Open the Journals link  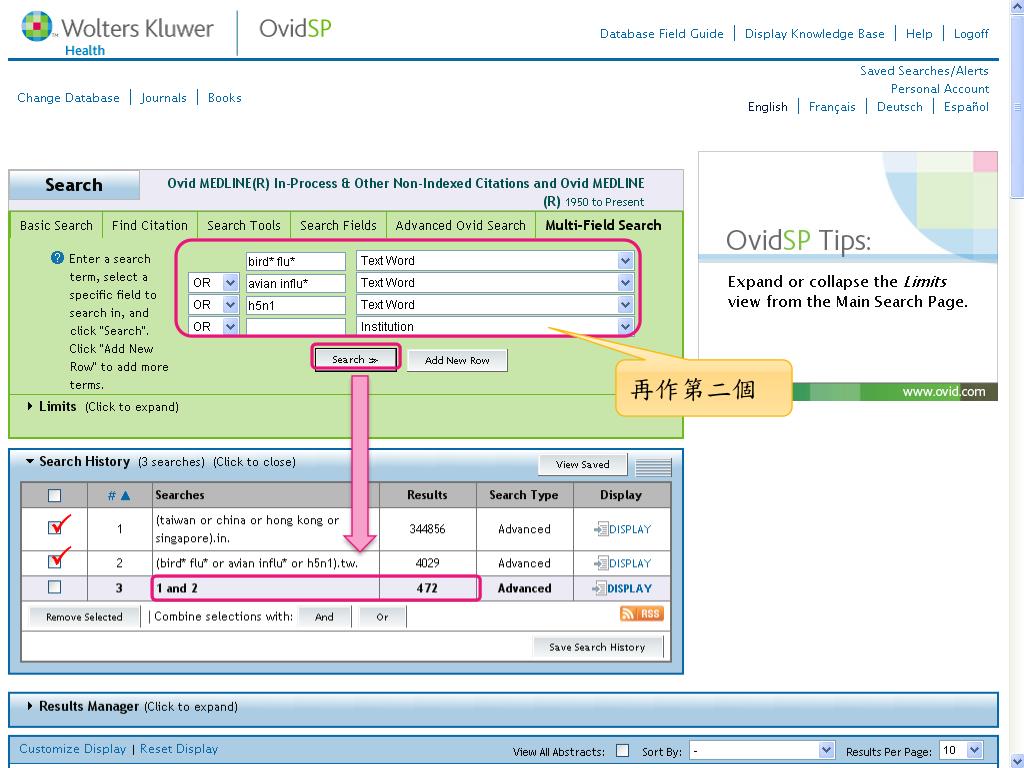pyautogui.click(x=163, y=98)
